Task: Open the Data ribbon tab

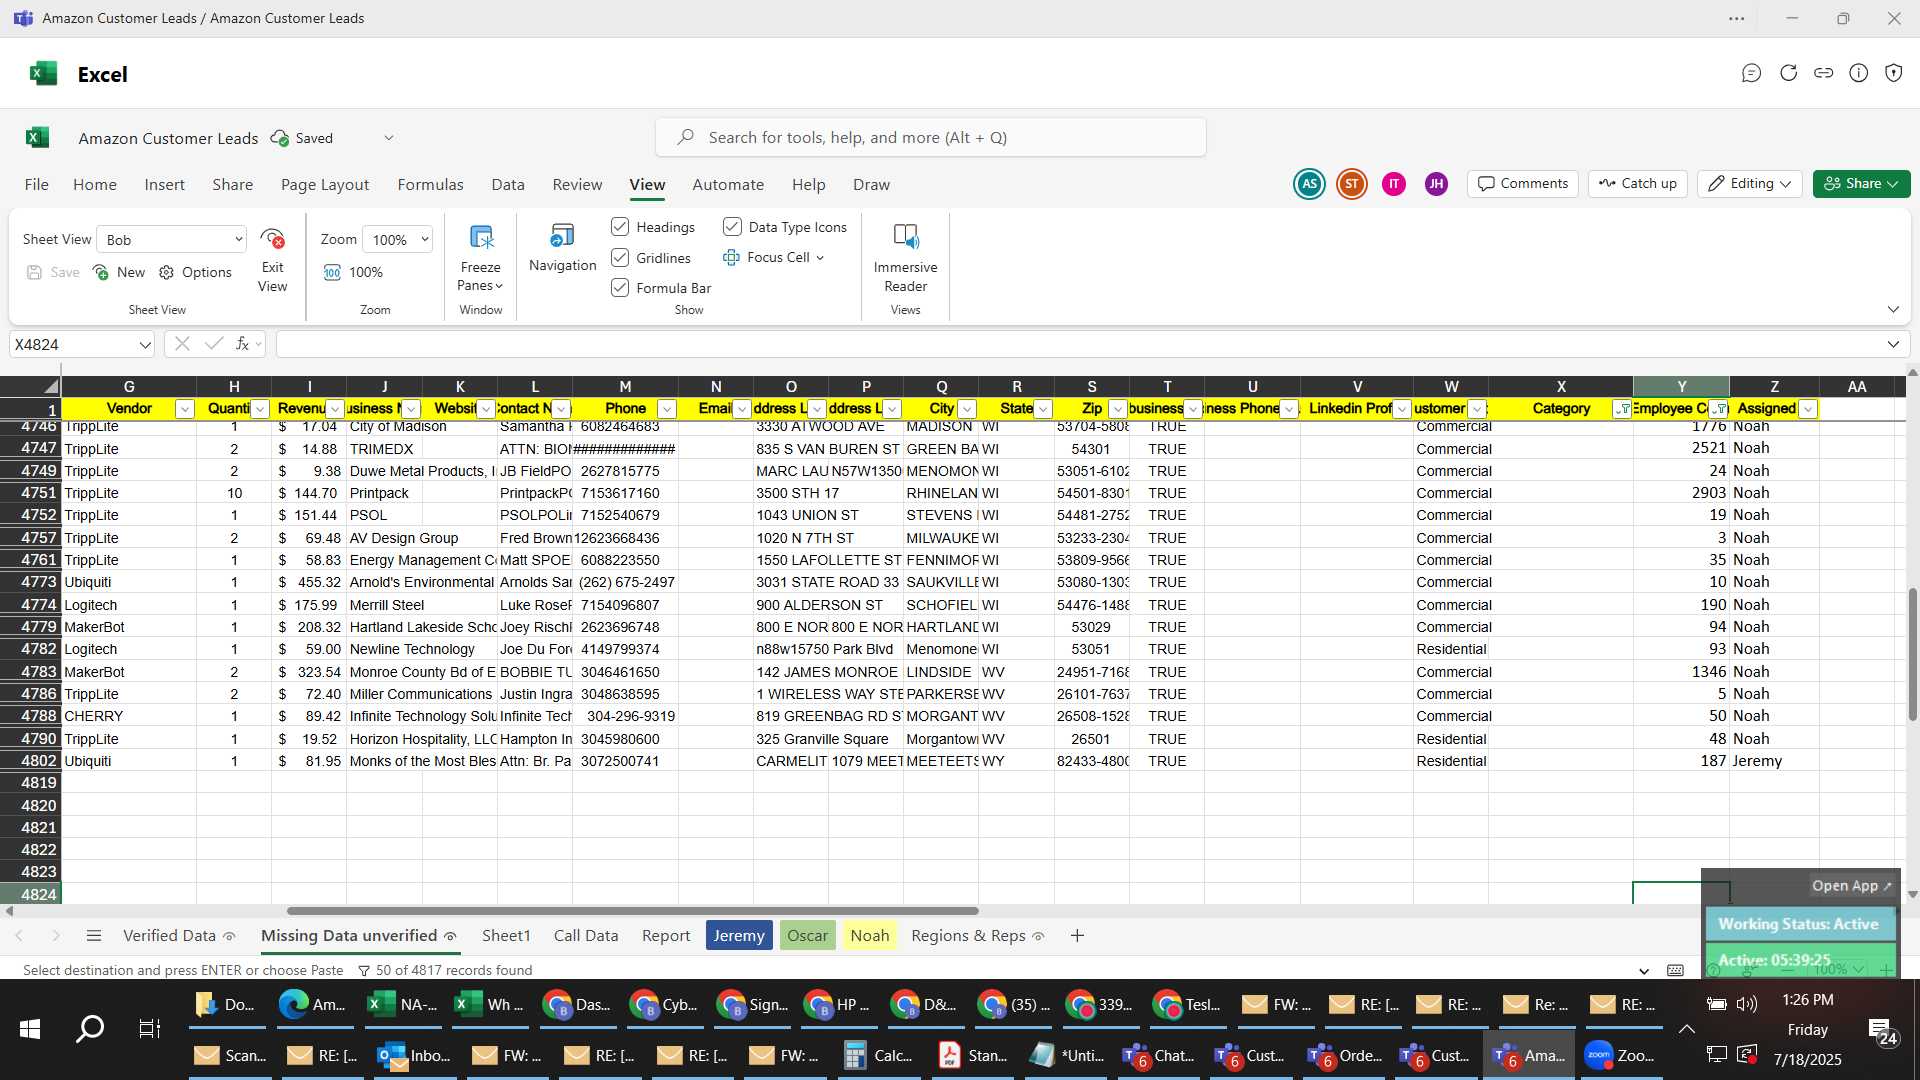Action: pos(508,185)
